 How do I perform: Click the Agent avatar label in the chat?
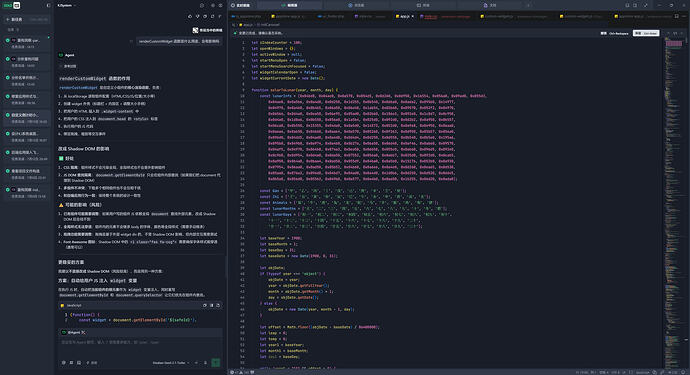pos(66,55)
